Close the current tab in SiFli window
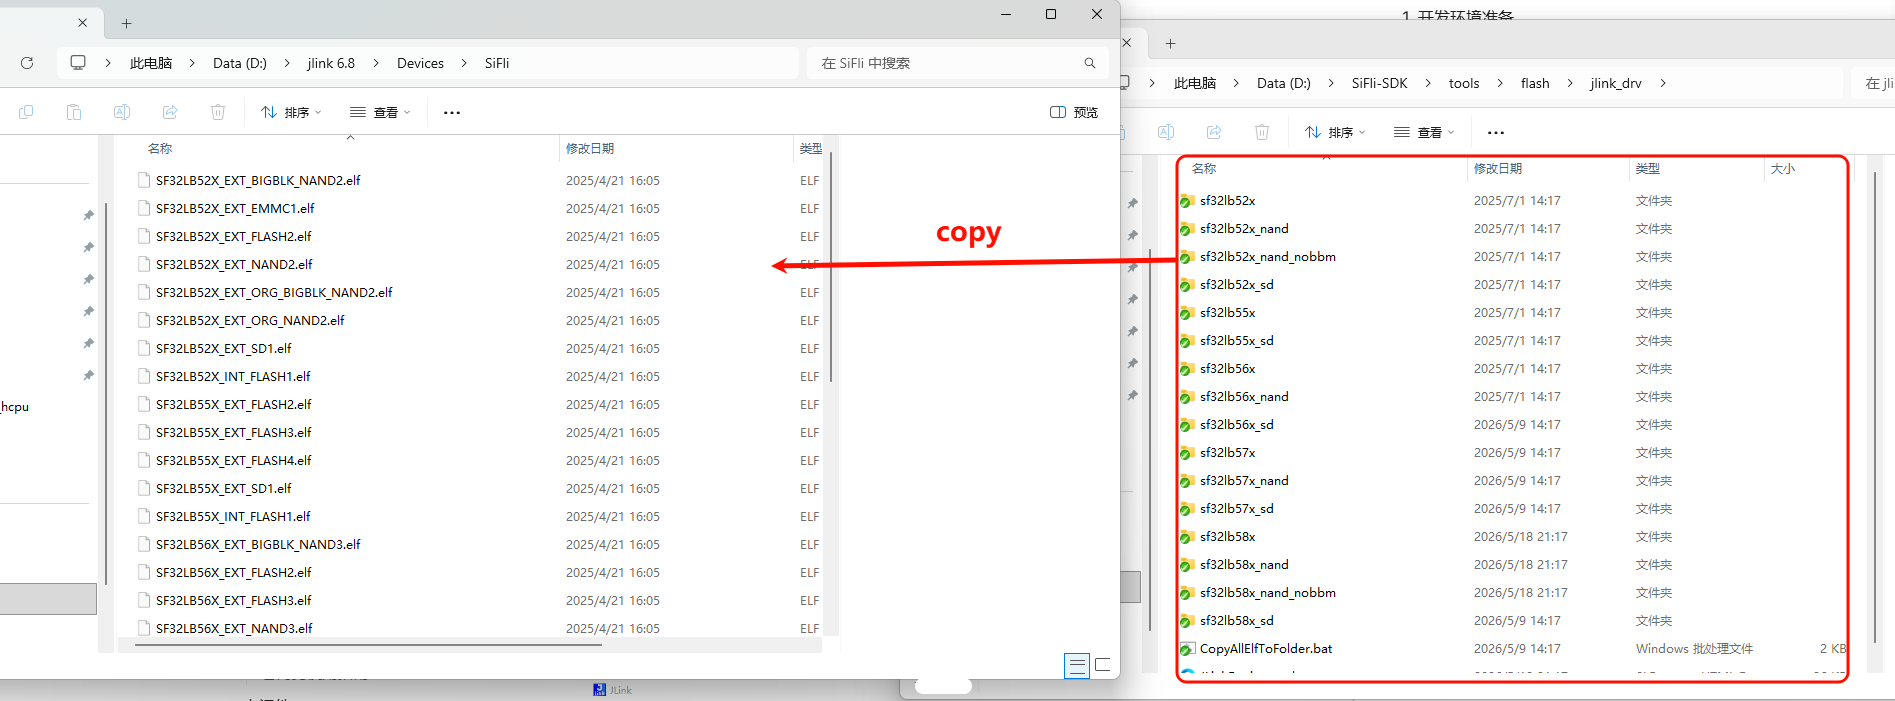This screenshot has height=701, width=1895. point(83,22)
